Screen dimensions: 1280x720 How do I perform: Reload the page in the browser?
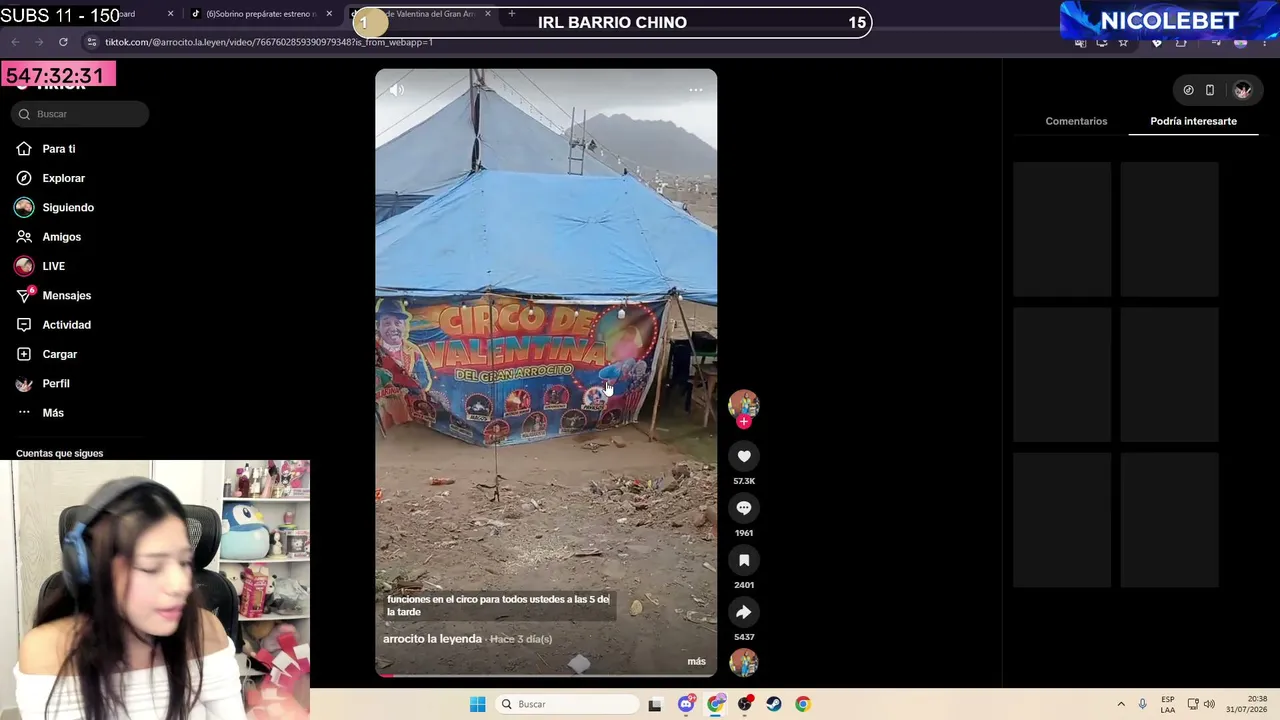point(63,42)
